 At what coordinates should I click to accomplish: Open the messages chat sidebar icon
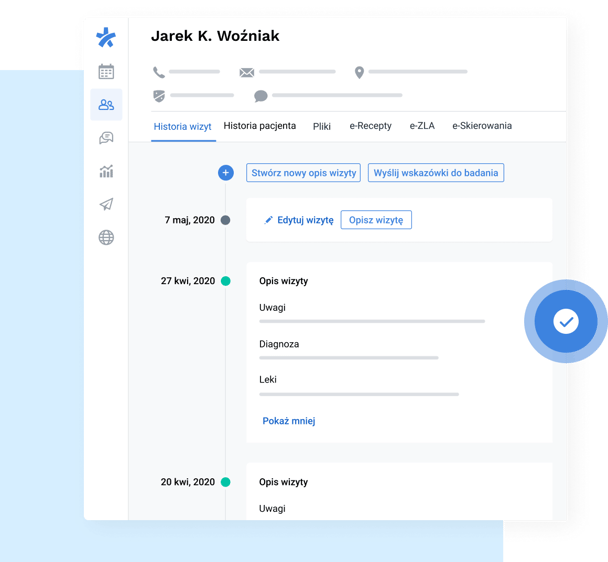click(106, 139)
